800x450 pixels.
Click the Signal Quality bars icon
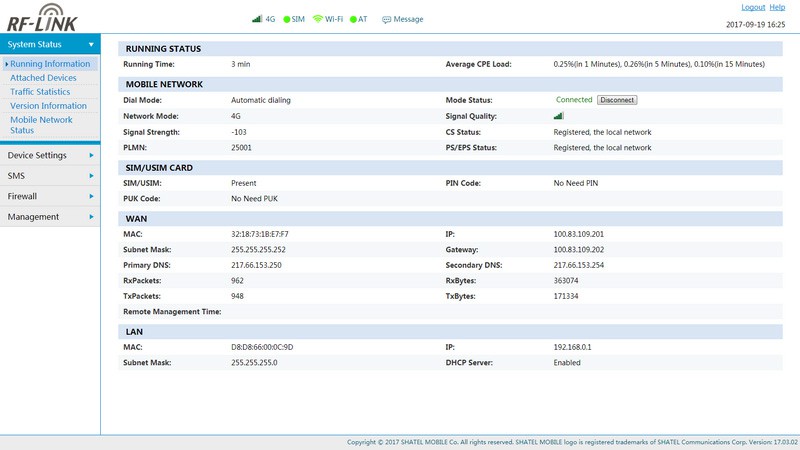pos(558,116)
